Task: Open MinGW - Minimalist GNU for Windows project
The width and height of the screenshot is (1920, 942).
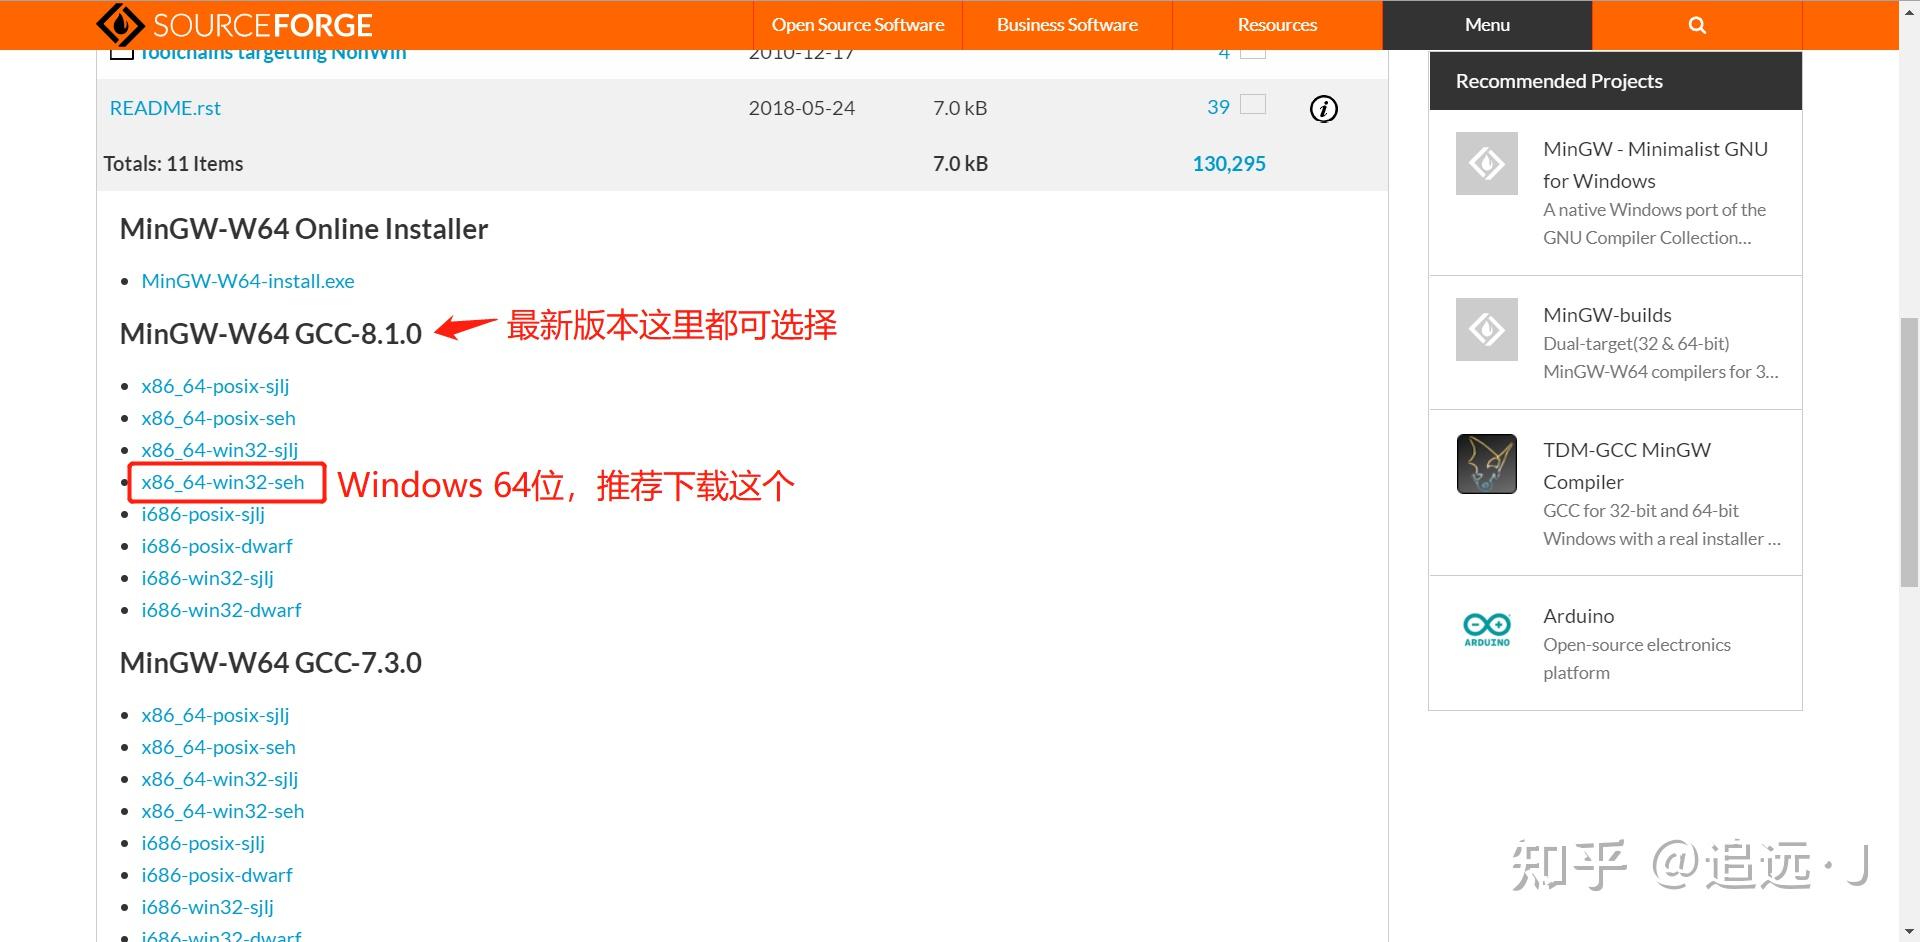Action: coord(1655,165)
